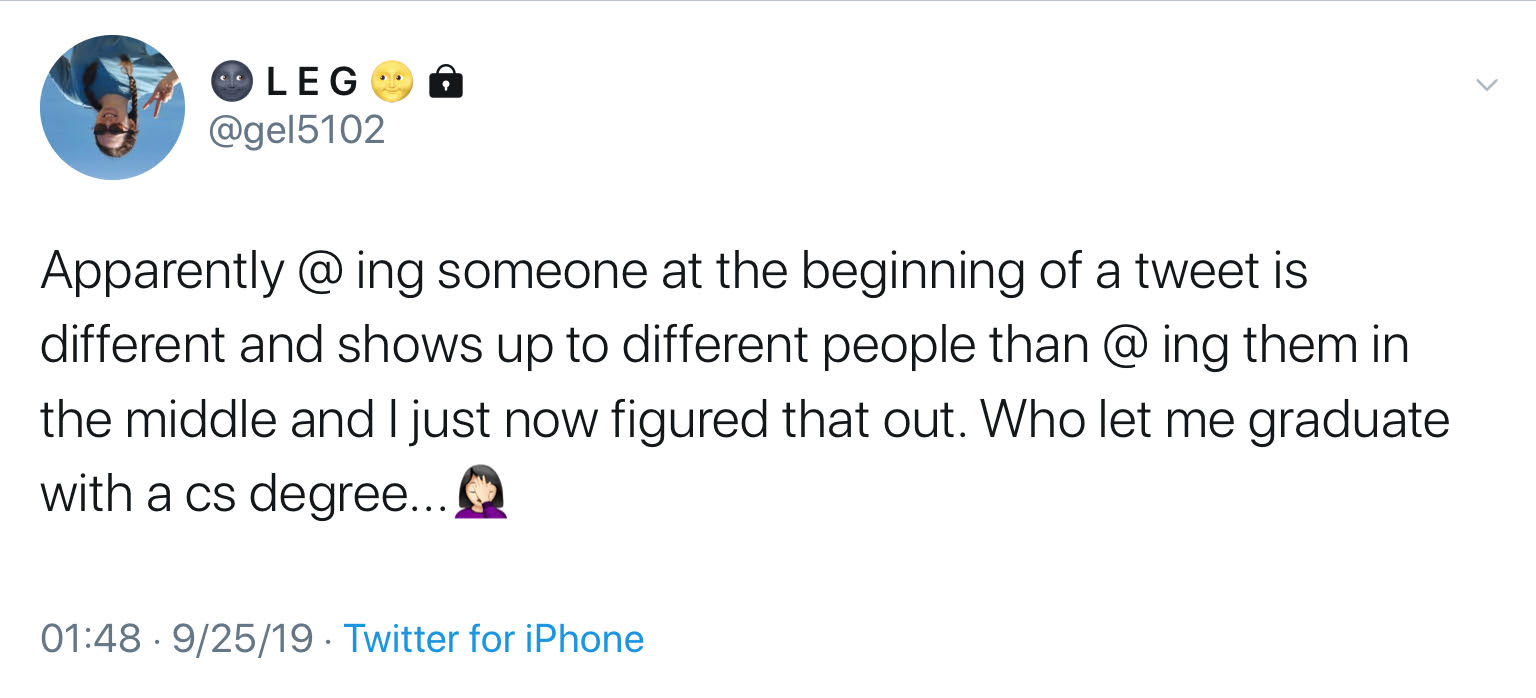Open the user's circular profile picture
The height and width of the screenshot is (698, 1536).
click(113, 107)
